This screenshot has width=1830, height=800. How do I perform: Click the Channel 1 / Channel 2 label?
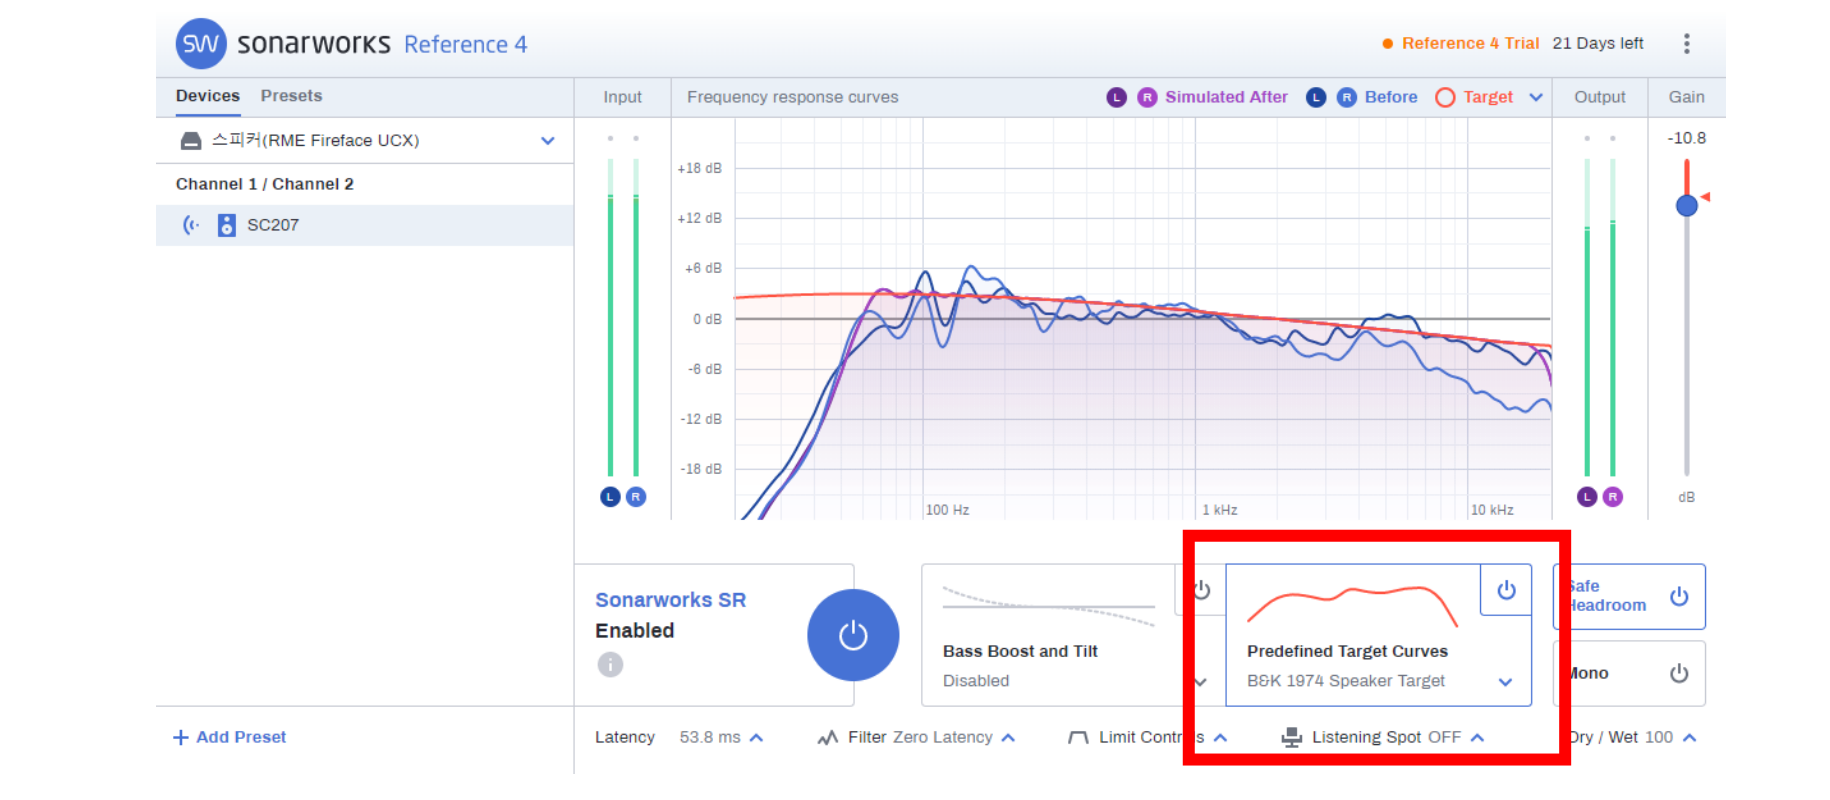pos(265,184)
